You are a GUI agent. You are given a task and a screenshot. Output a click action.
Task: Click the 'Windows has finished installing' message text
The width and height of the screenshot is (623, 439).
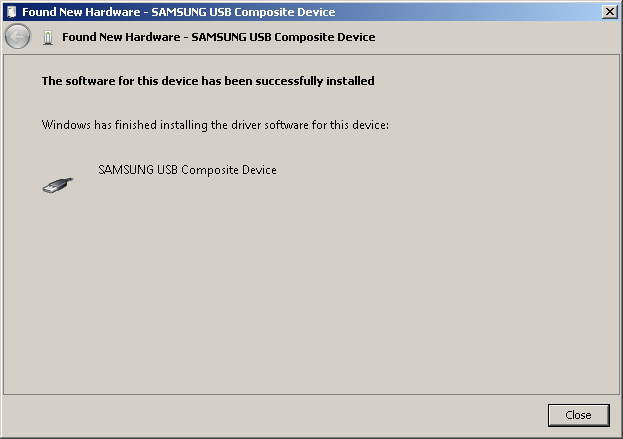click(x=215, y=125)
